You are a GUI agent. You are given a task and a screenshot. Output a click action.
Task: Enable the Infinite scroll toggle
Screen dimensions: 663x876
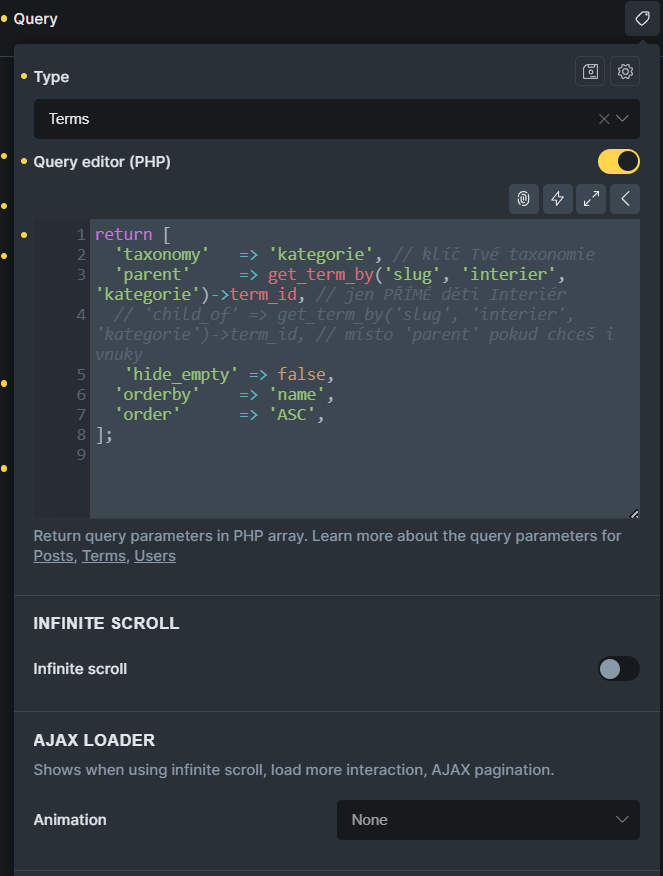(618, 669)
